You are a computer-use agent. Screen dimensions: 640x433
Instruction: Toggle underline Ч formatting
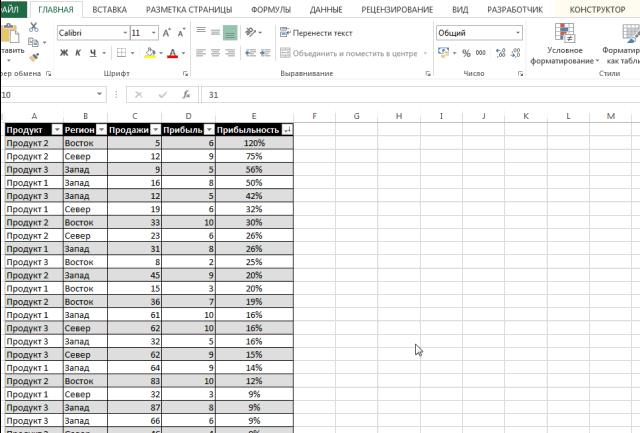(93, 53)
